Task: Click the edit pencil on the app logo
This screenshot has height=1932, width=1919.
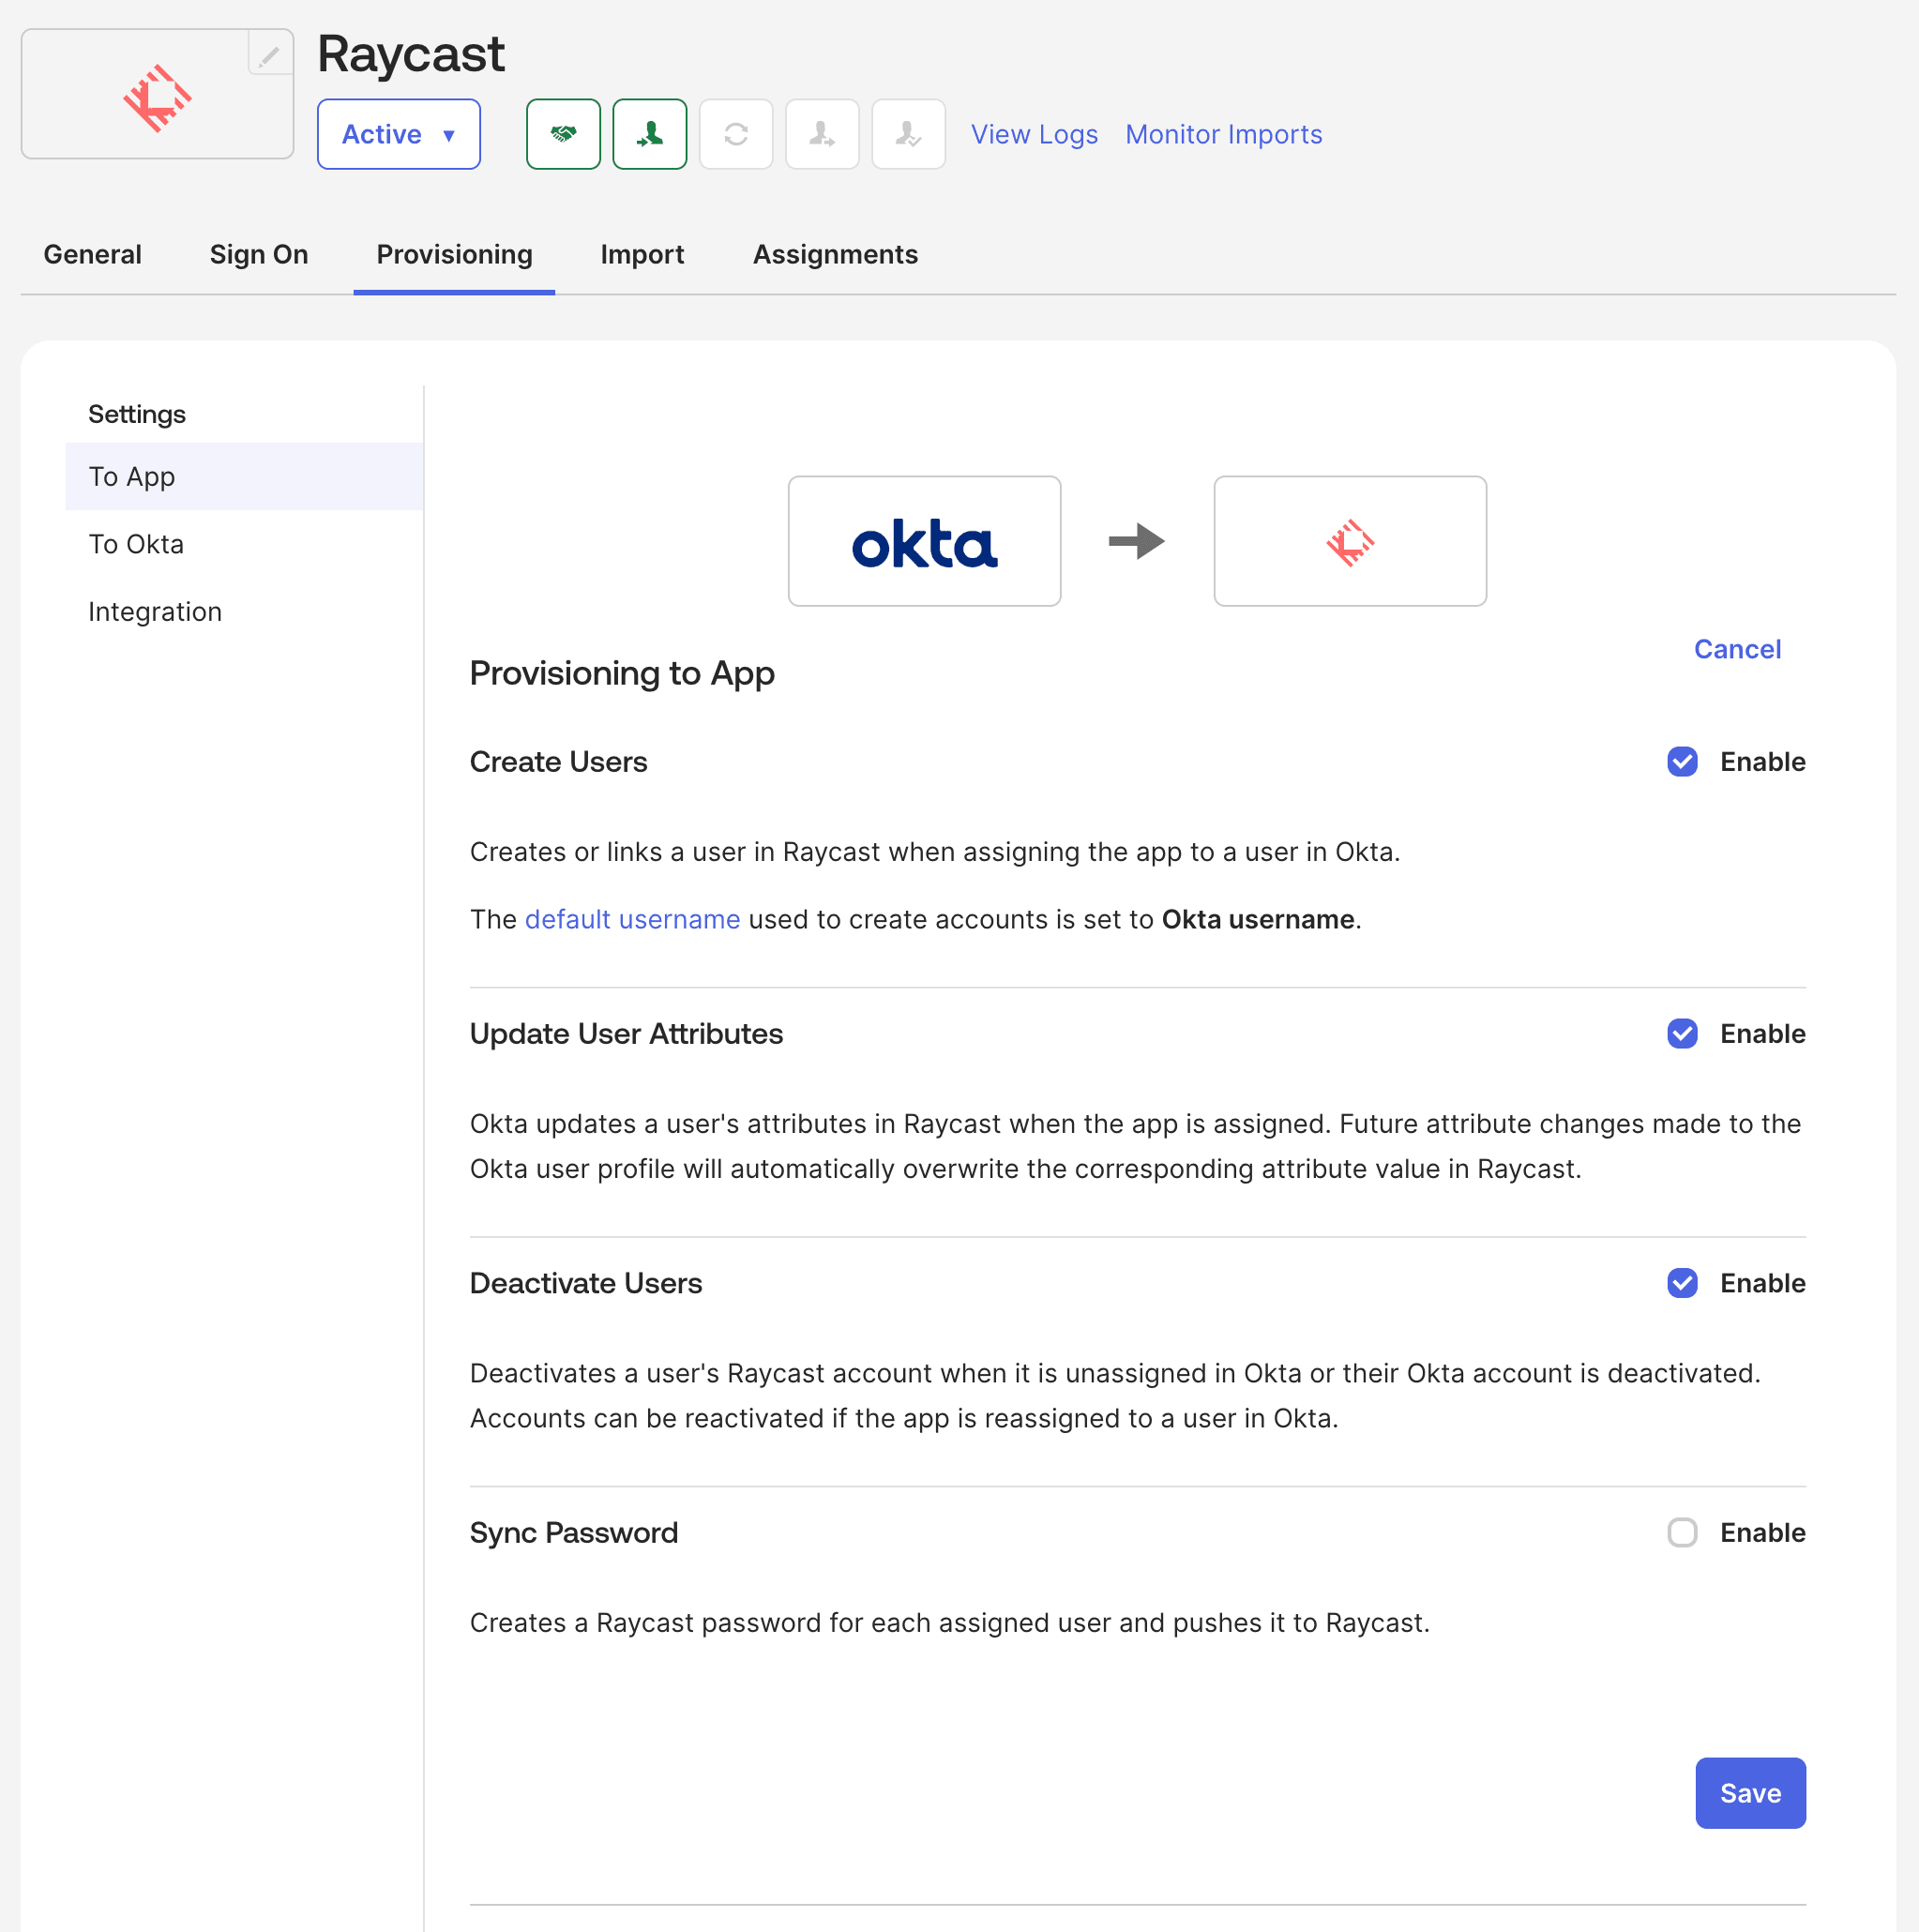Action: coord(268,55)
